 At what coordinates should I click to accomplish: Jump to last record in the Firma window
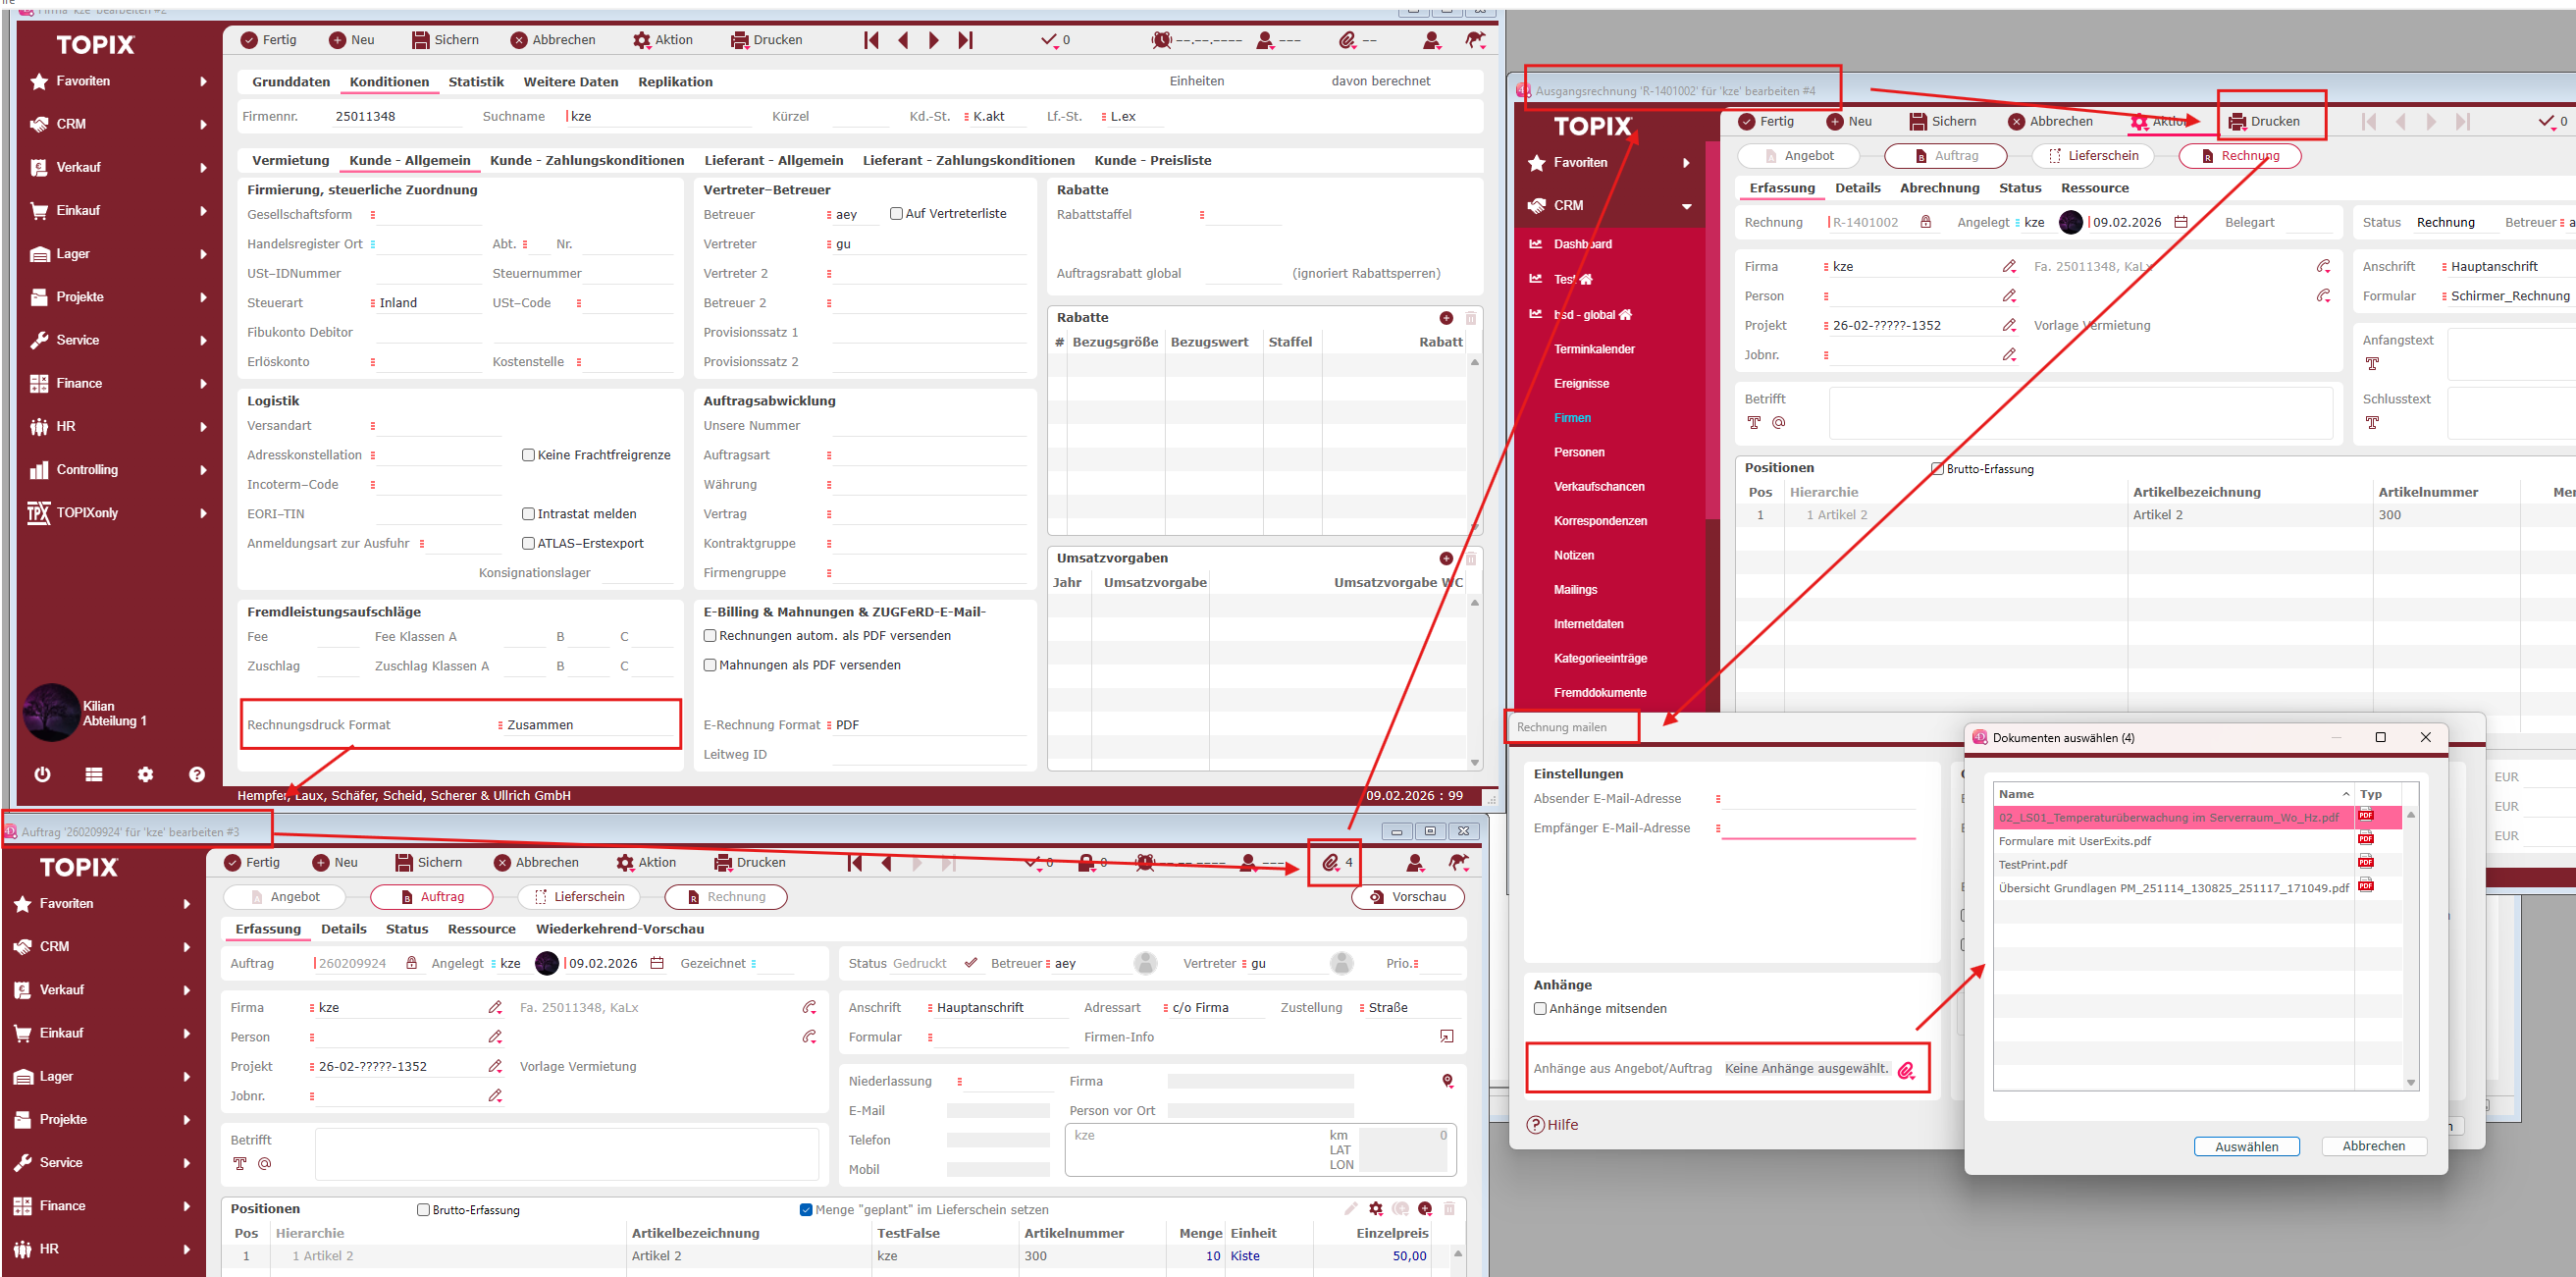tap(965, 40)
